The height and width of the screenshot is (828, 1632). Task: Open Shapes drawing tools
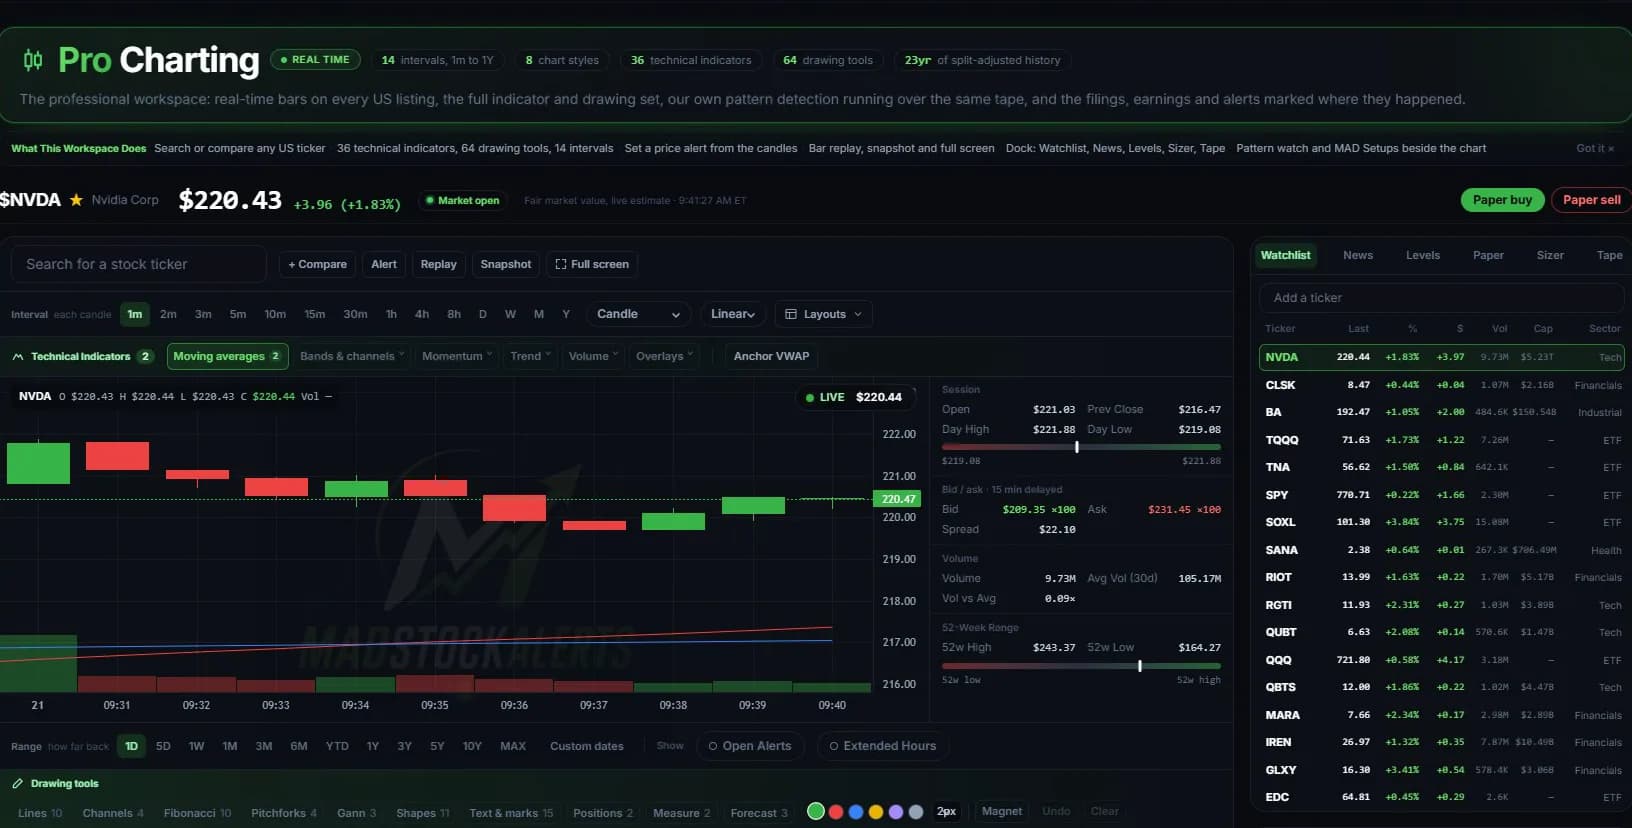[422, 813]
